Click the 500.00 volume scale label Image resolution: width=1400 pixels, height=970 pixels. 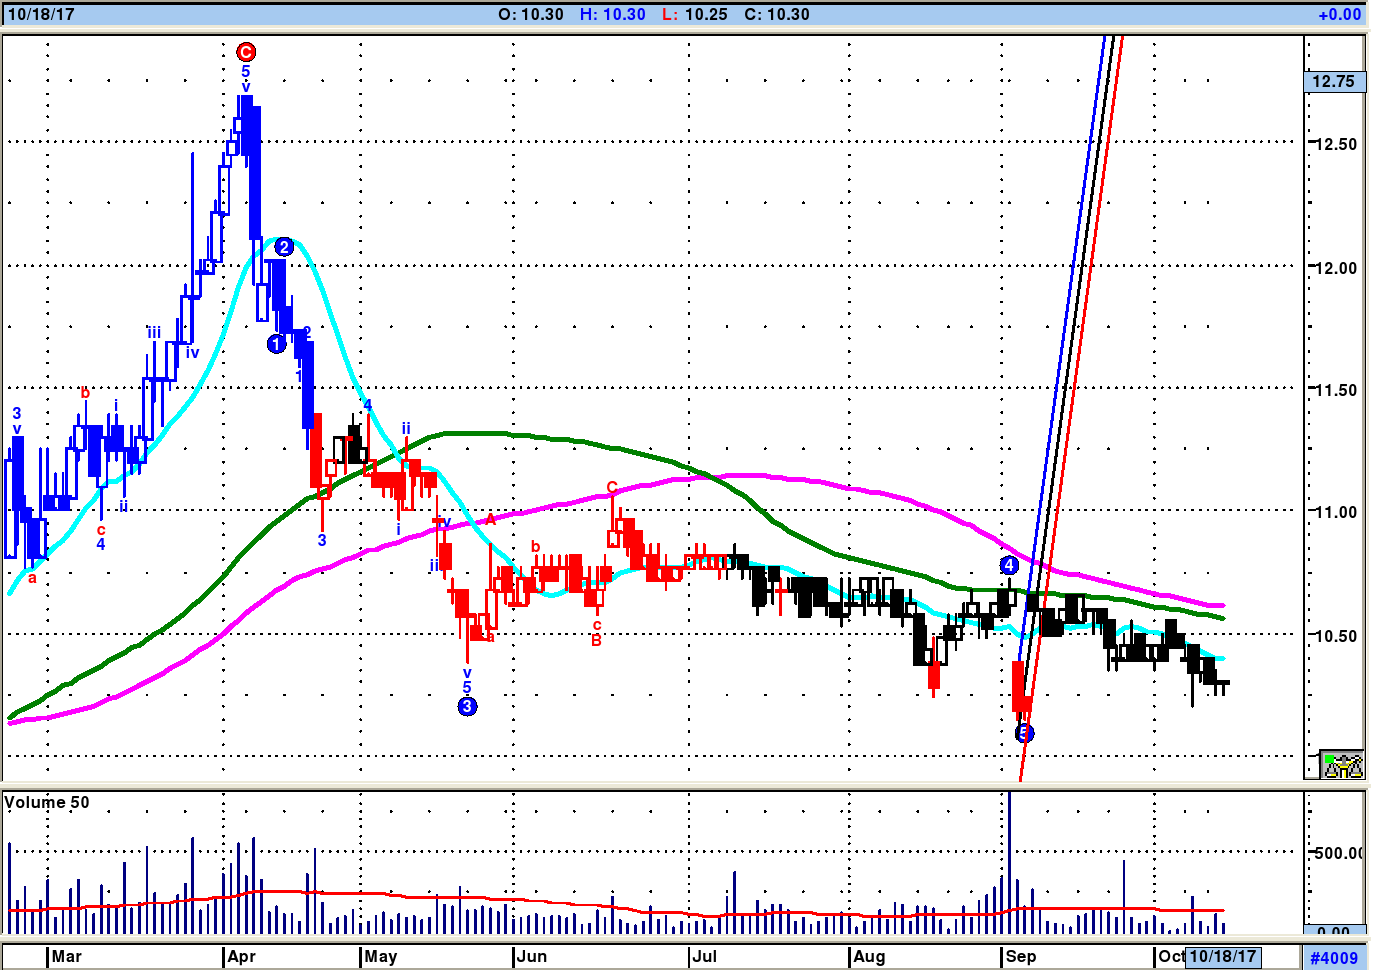coord(1338,853)
